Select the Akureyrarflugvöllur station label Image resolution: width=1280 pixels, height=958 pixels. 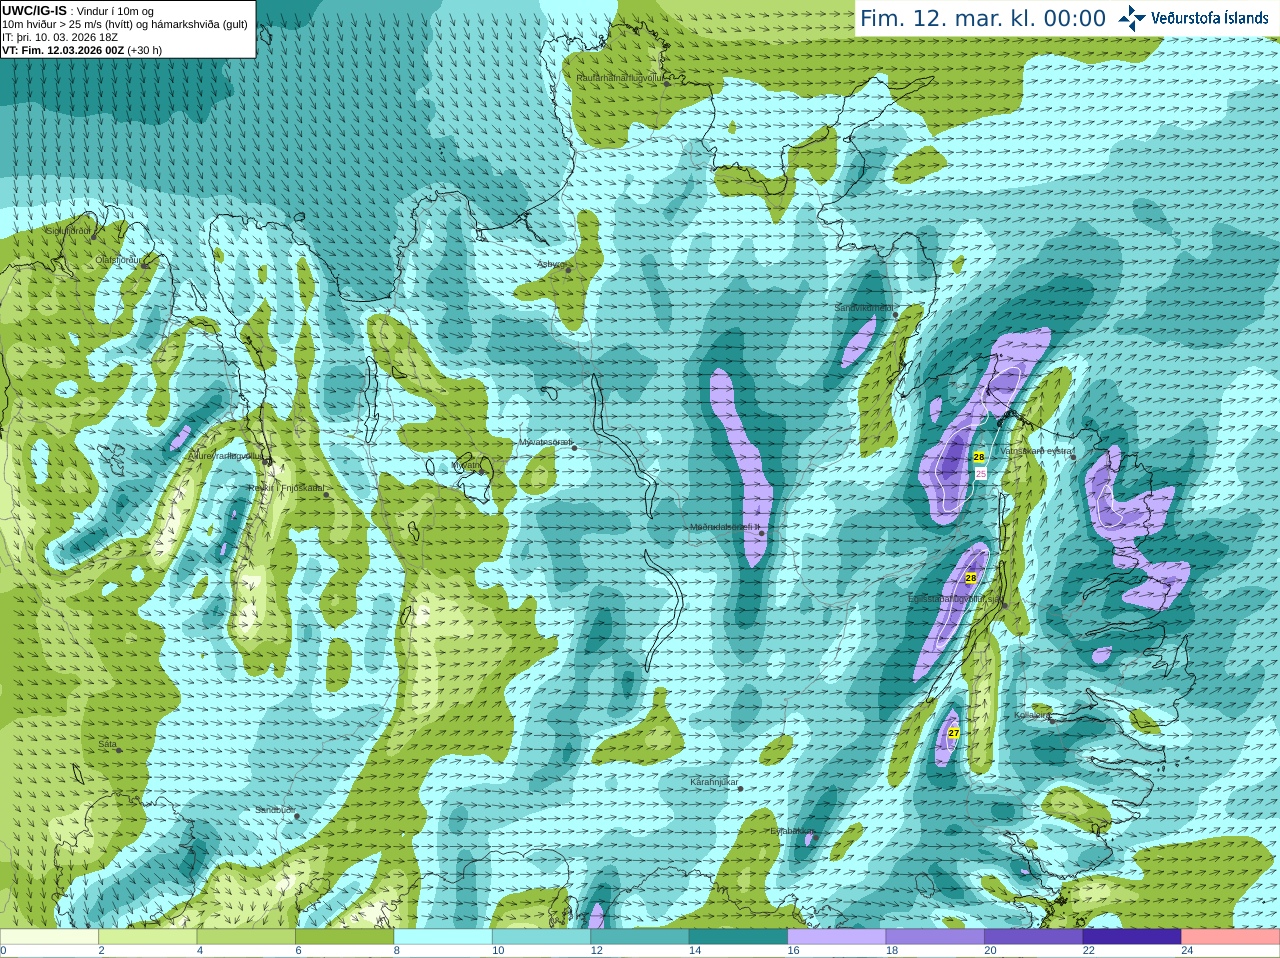[226, 455]
